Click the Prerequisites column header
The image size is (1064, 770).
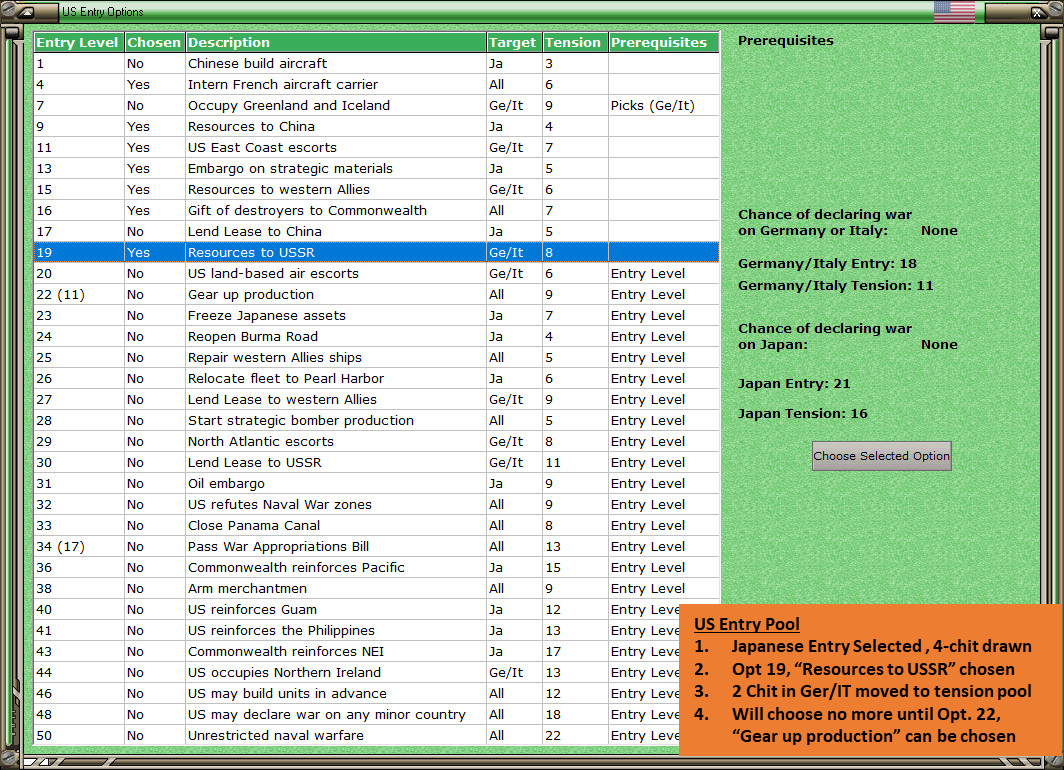click(664, 42)
